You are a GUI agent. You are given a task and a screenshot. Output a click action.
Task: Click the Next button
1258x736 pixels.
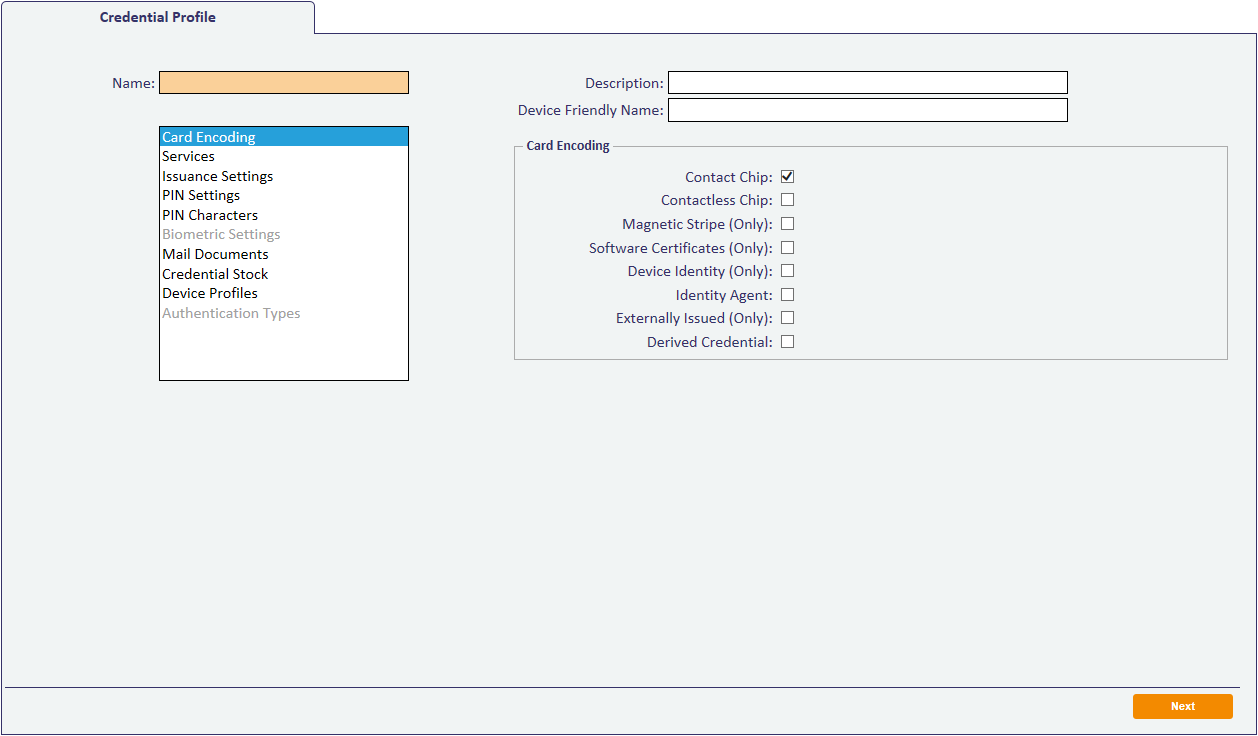pos(1182,706)
